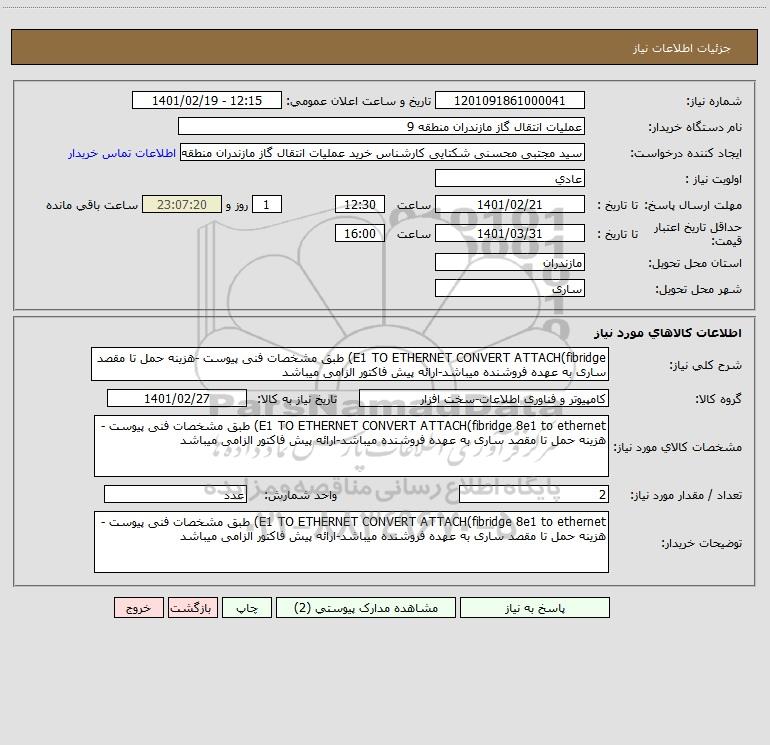This screenshot has height=745, width=770.
Task: Click the request creator field 'سید مجتبی محسنی'
Action: pyautogui.click(x=383, y=152)
